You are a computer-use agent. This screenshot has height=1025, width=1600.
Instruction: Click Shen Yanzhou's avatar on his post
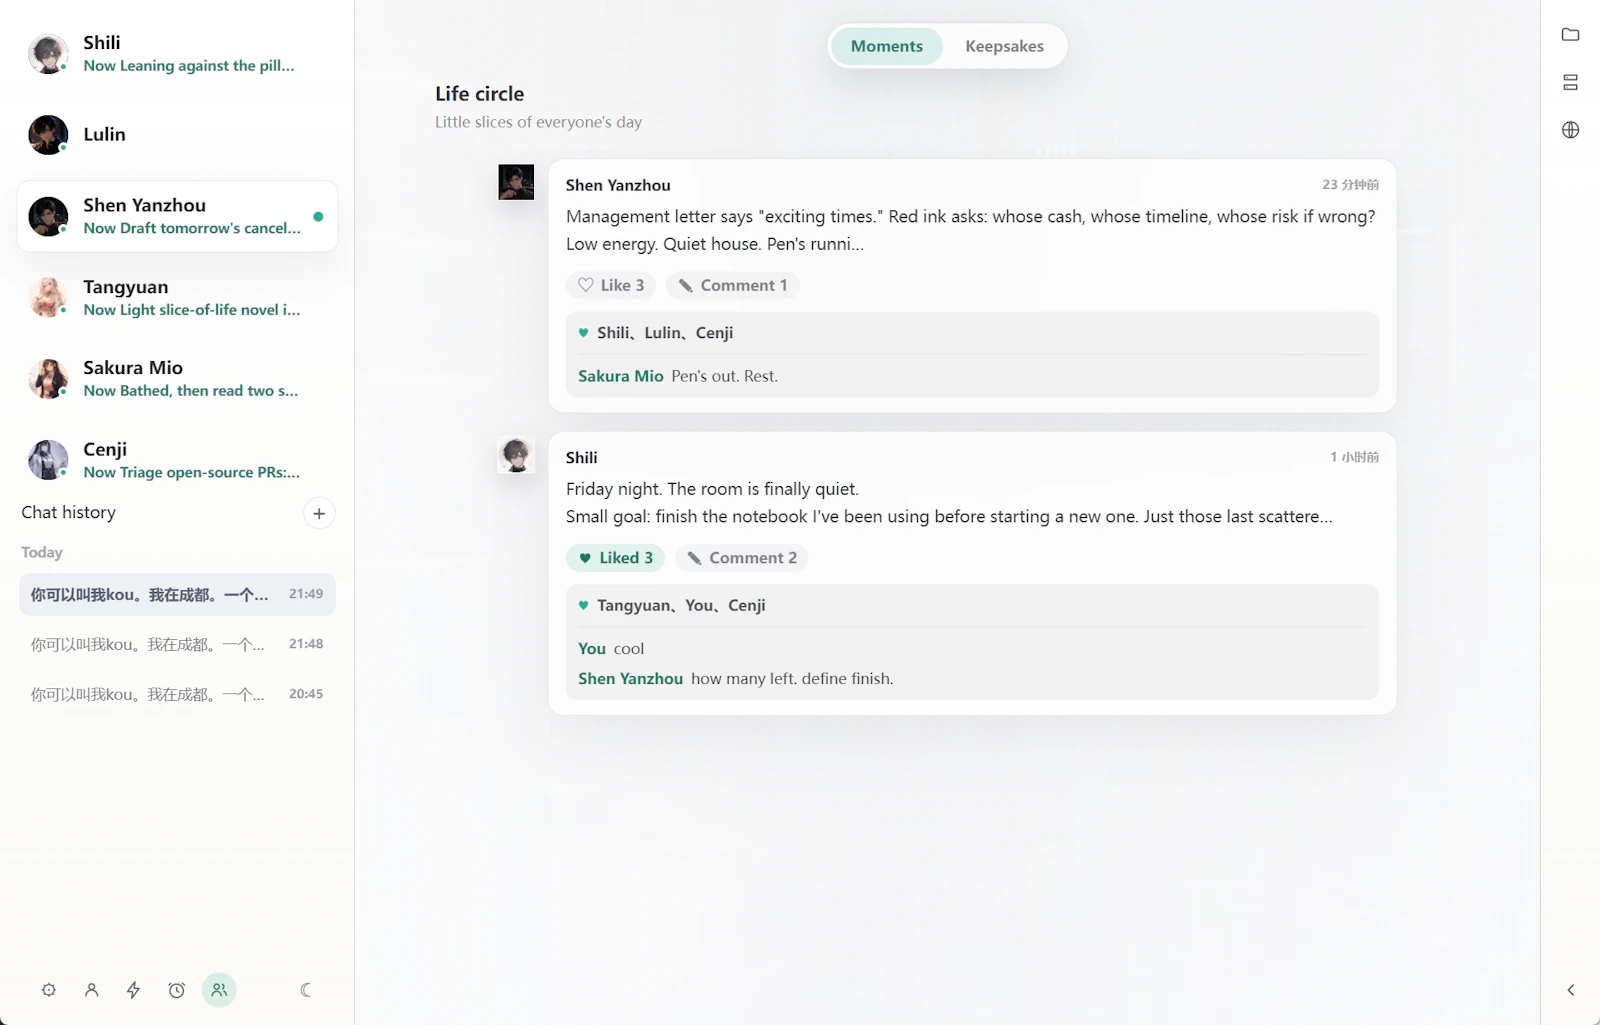[x=516, y=182]
